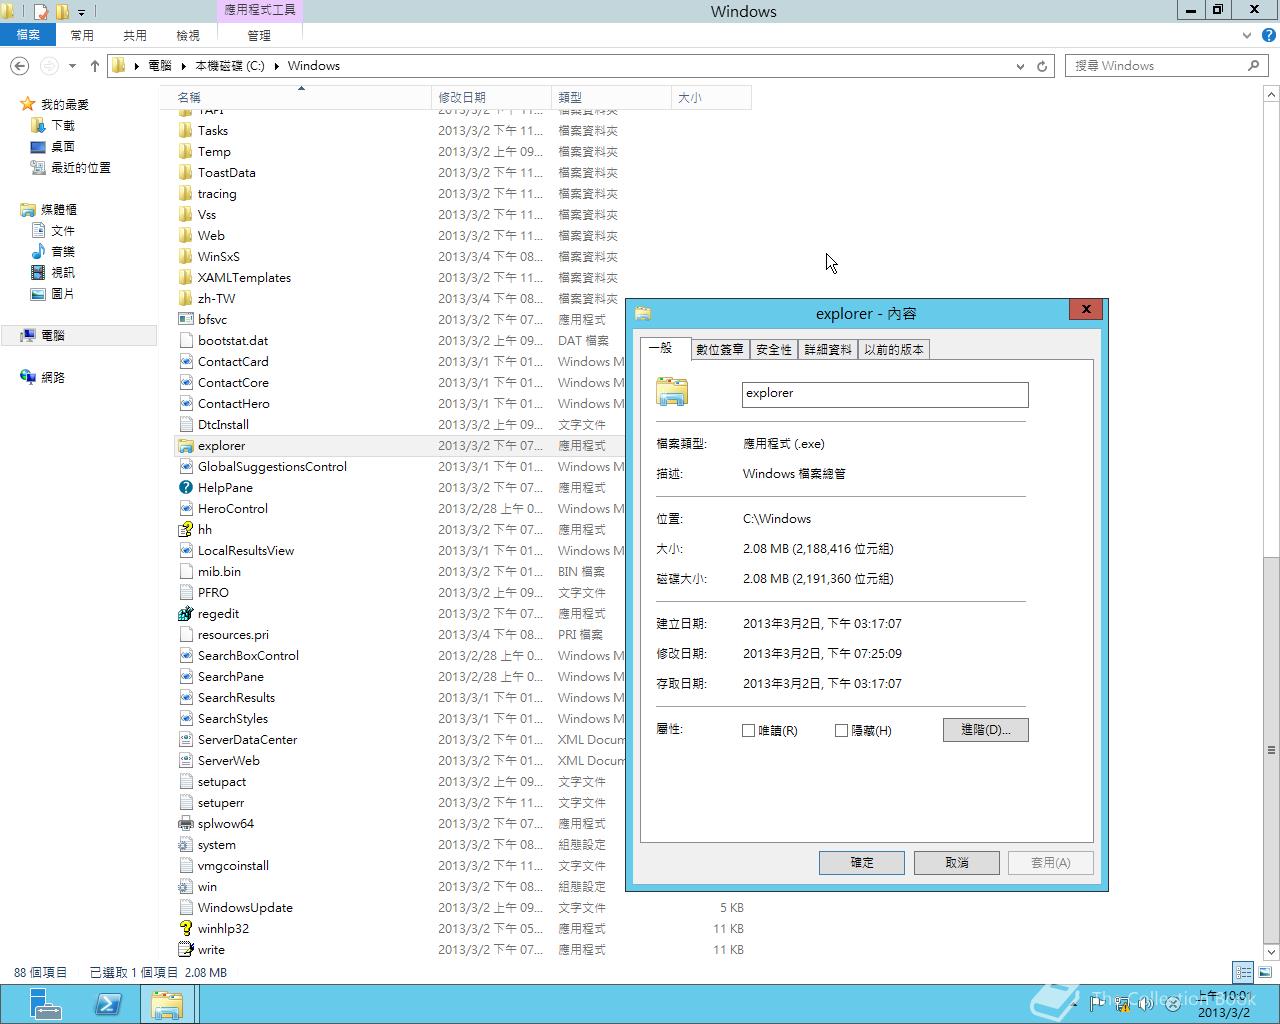Open the recent locations dropdown arrow
The width and height of the screenshot is (1280, 1024).
pos(72,66)
